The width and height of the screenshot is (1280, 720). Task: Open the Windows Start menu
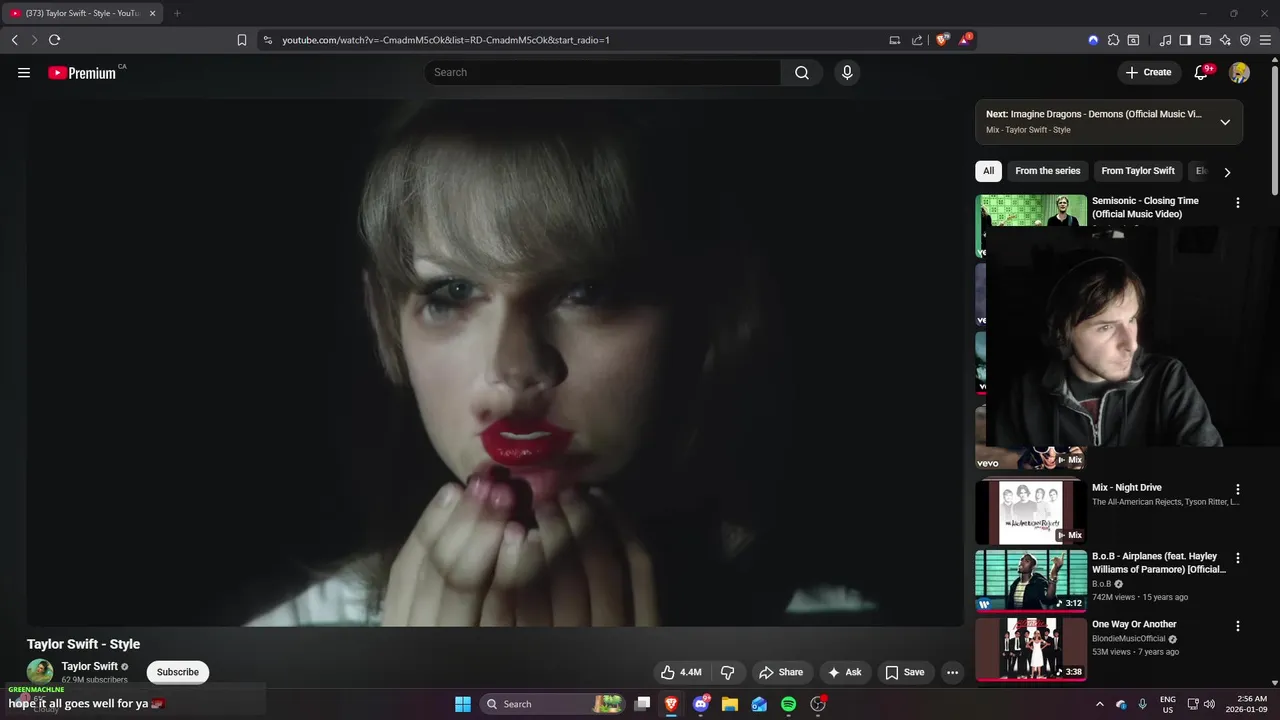[463, 704]
